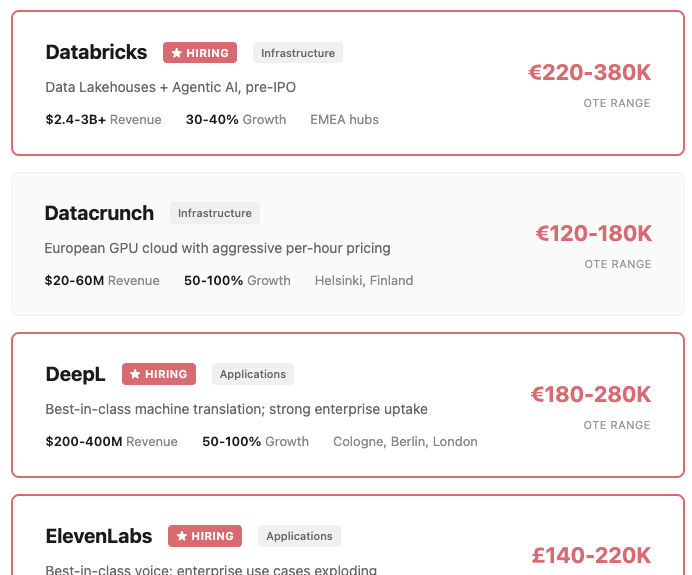Open the Databricks company title

pyautogui.click(x=96, y=53)
